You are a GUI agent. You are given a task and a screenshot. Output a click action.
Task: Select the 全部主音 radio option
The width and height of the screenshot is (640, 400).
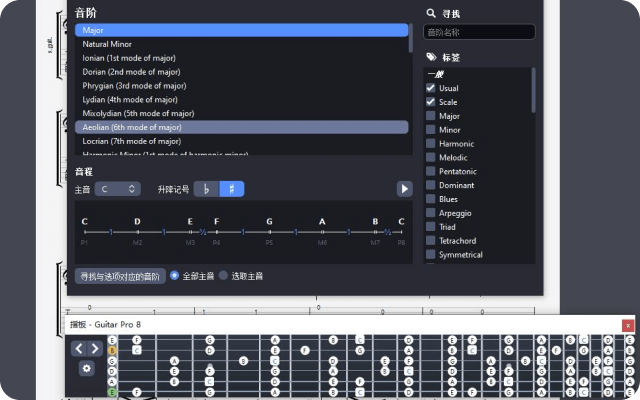175,275
